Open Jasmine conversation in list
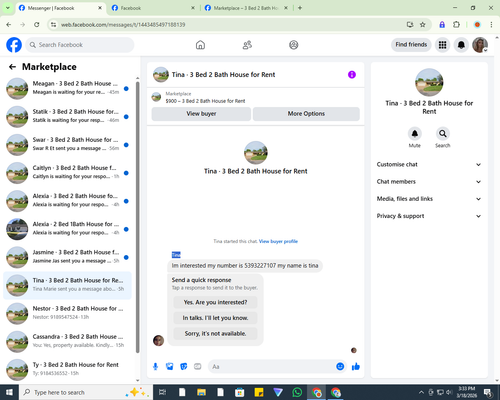 tap(67, 257)
